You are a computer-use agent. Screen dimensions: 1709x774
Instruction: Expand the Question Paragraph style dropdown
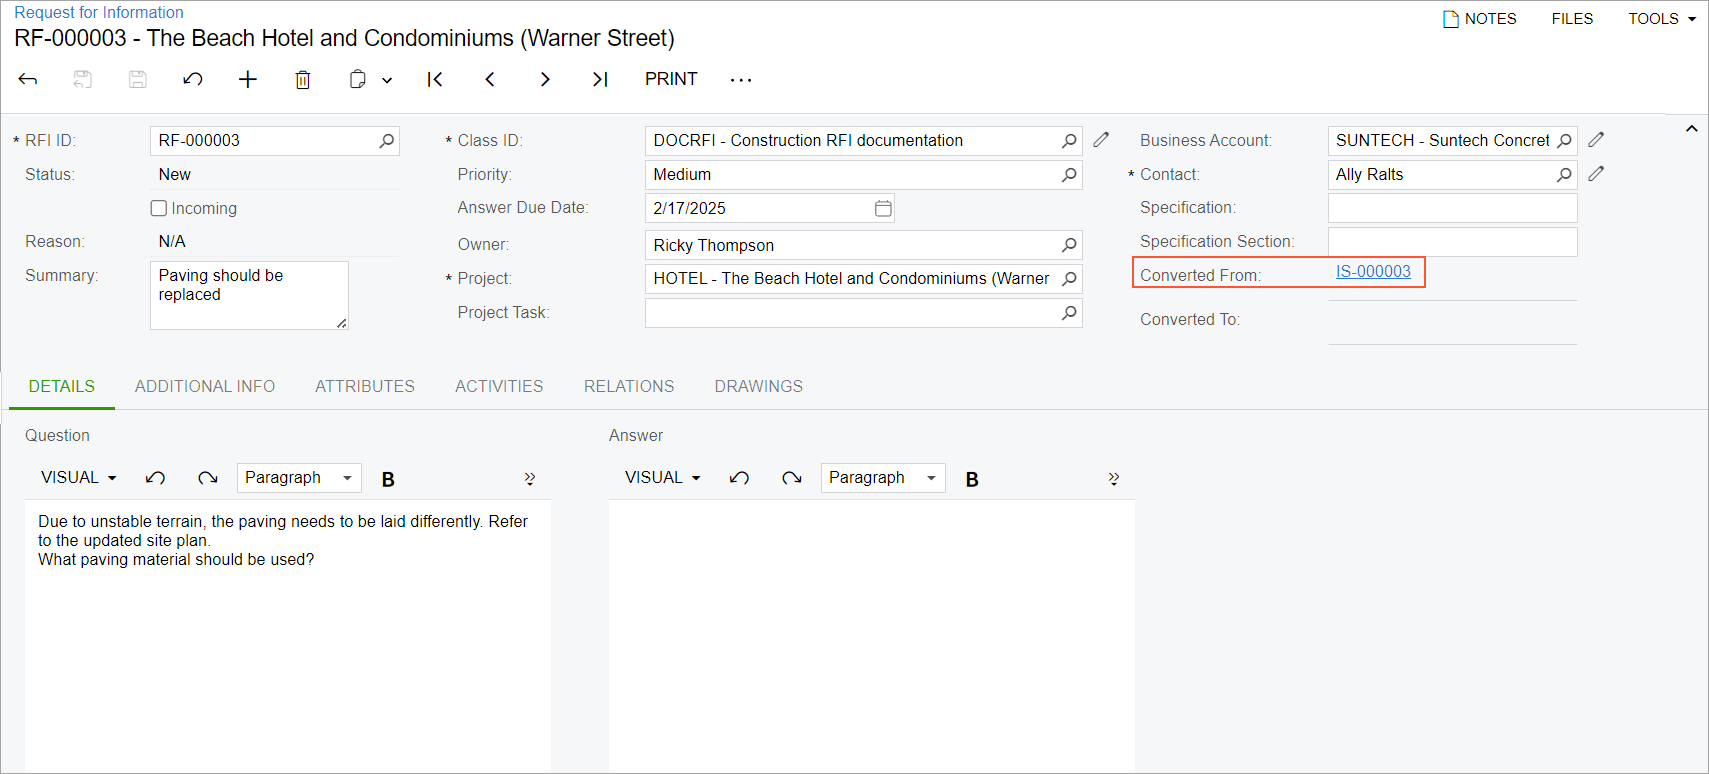(299, 478)
